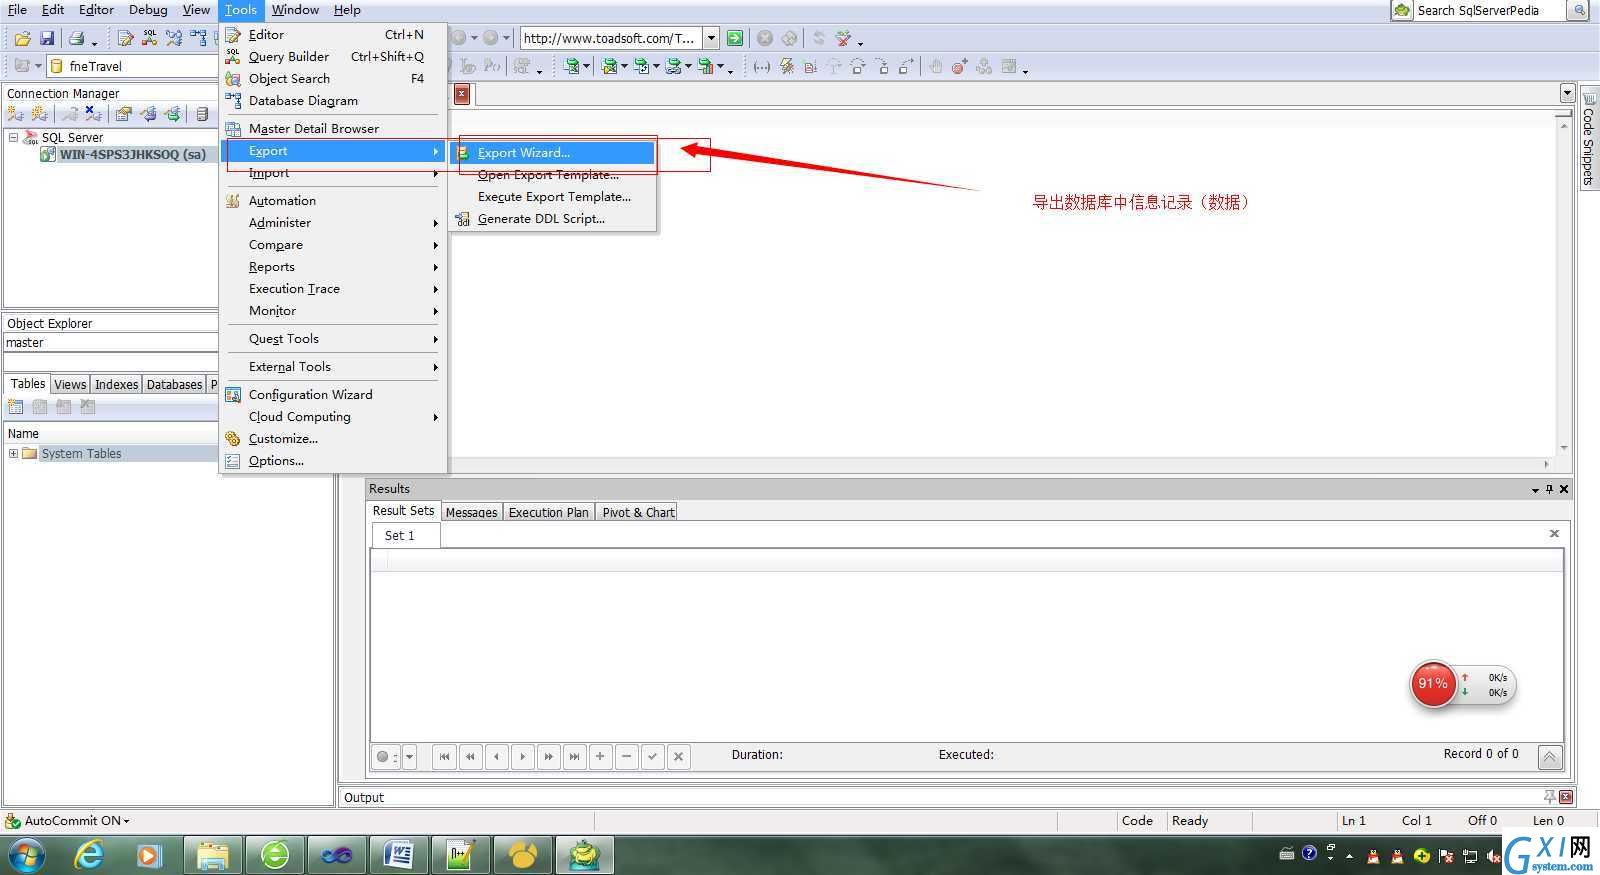Click the Object Explorer filter box below master

click(110, 361)
